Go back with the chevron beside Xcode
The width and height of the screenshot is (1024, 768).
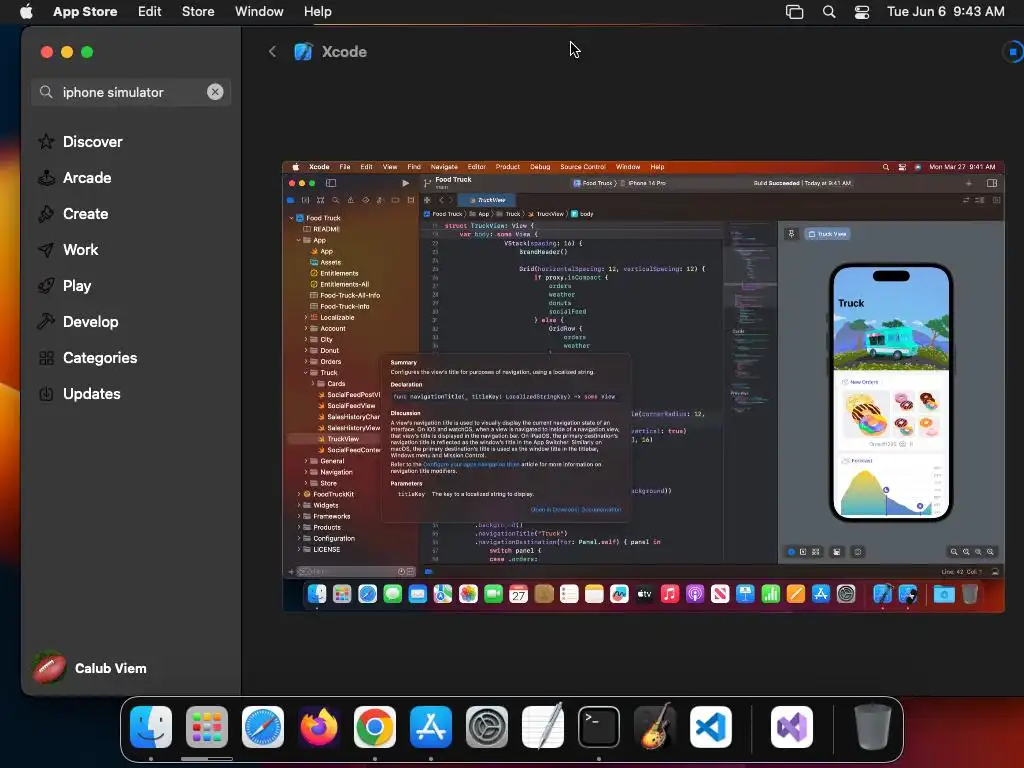[272, 52]
